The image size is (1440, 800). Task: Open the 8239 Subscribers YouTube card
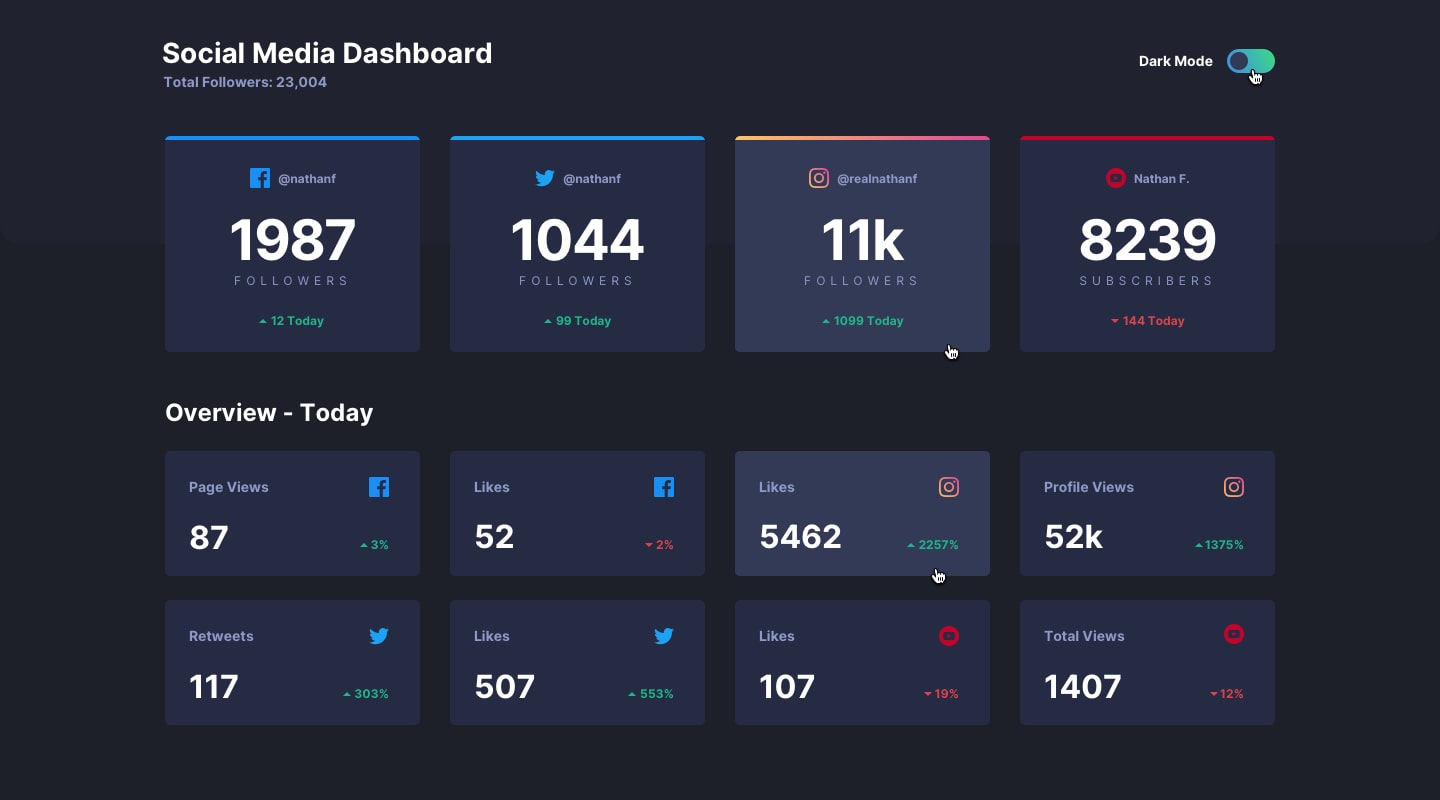point(1147,243)
